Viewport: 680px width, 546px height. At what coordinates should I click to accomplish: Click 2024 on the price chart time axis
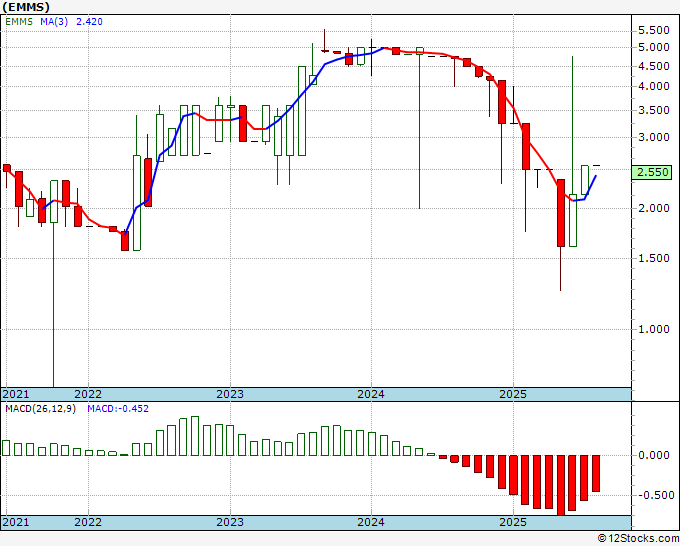coord(371,394)
